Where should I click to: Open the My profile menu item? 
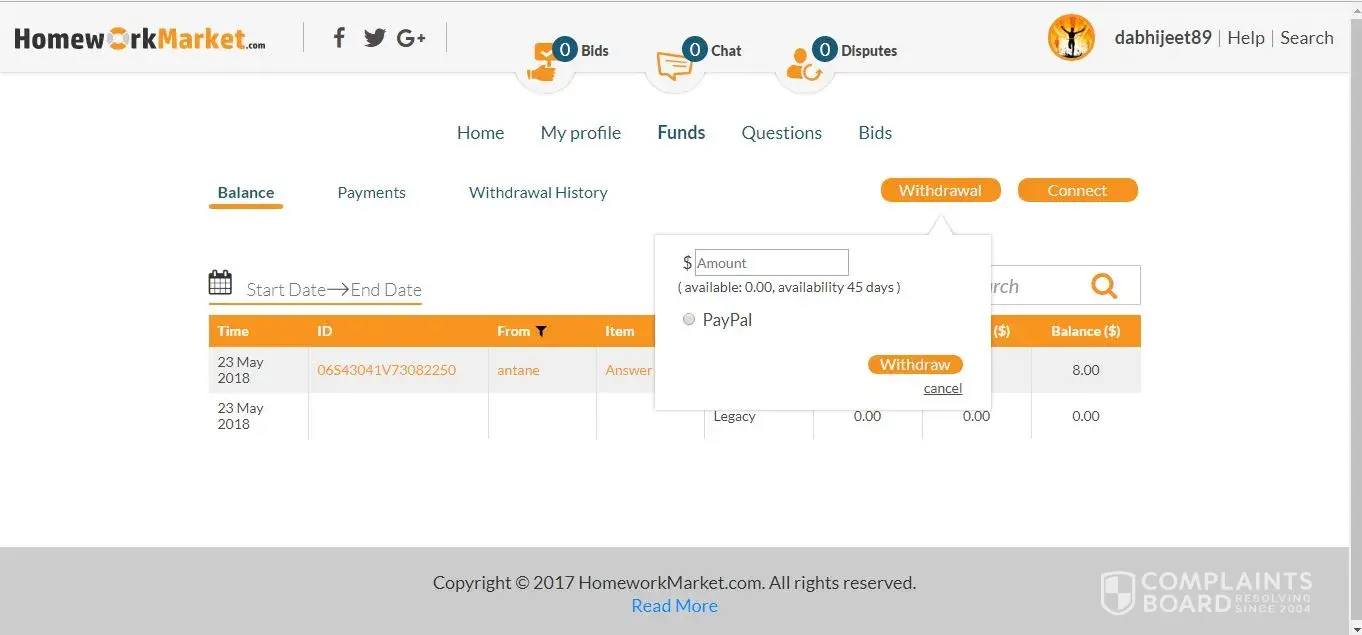pyautogui.click(x=581, y=133)
